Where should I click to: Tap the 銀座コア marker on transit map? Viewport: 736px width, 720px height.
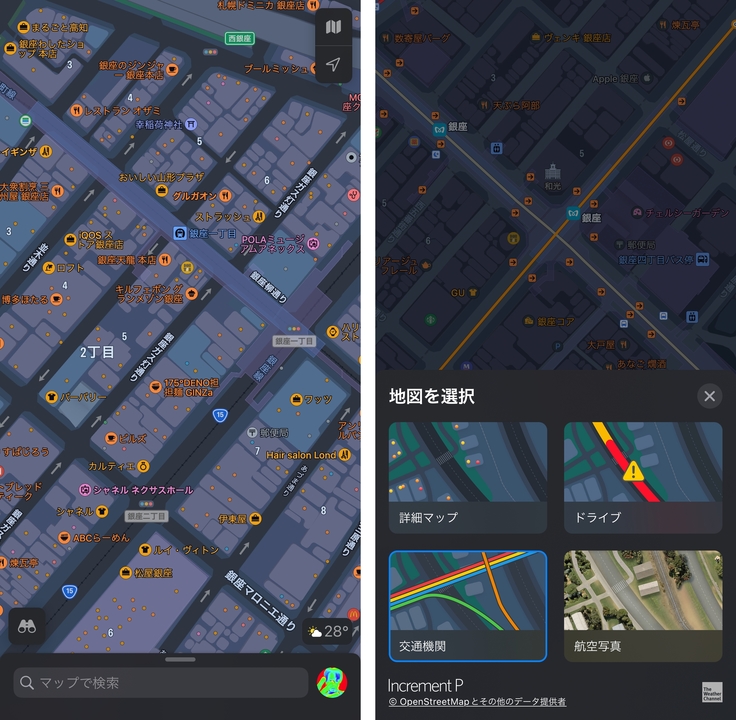529,322
